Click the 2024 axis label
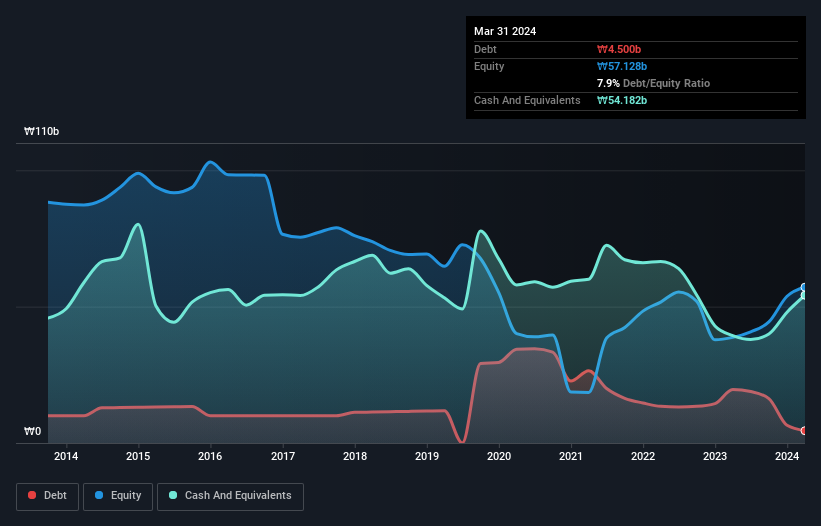The image size is (821, 526). 787,456
